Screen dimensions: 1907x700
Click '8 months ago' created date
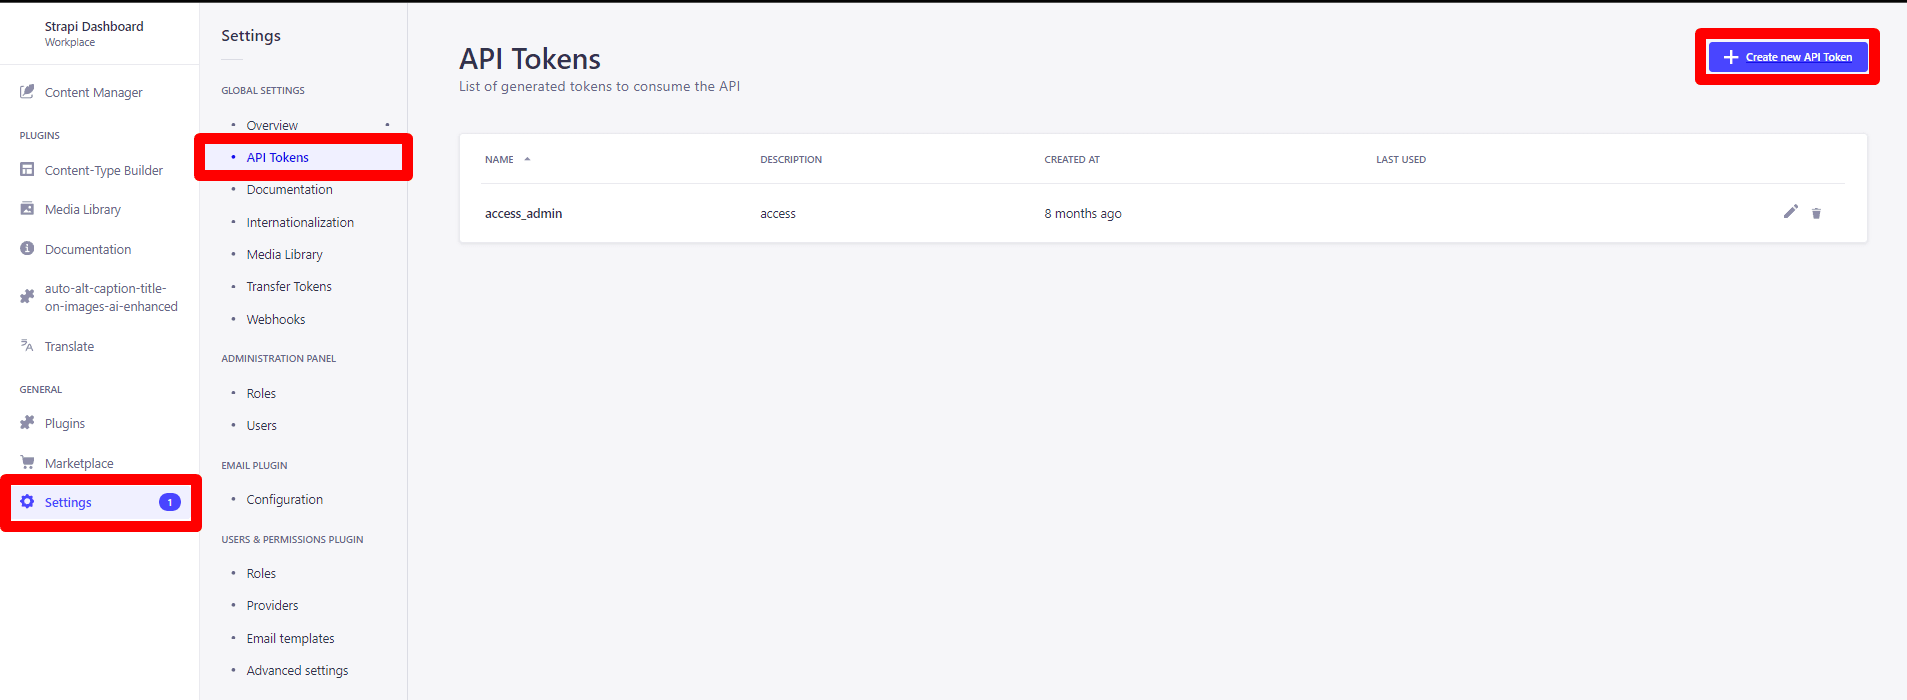click(1083, 213)
